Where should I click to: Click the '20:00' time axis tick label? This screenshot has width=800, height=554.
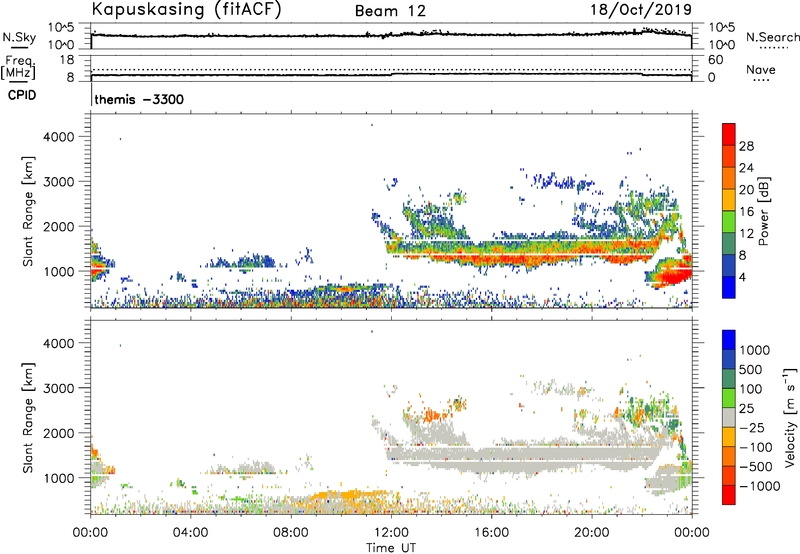[591, 533]
